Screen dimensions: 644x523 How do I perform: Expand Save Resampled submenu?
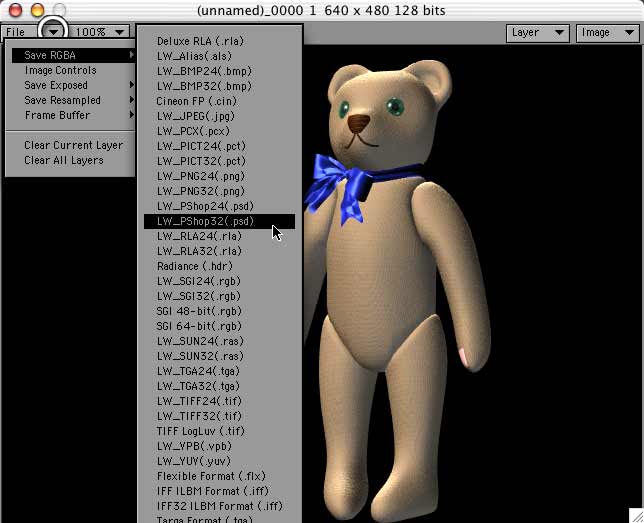[x=73, y=100]
